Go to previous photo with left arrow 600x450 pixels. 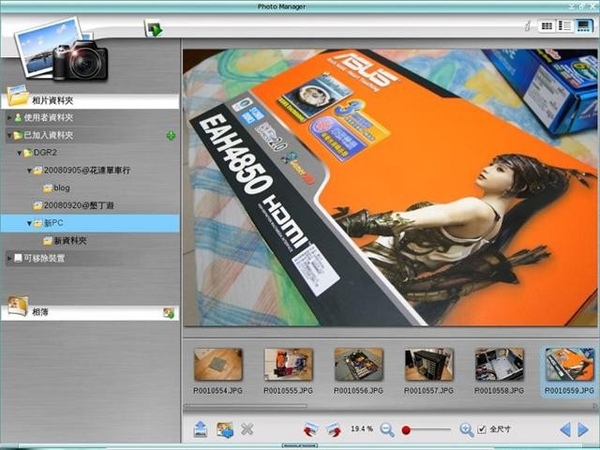pyautogui.click(x=565, y=430)
